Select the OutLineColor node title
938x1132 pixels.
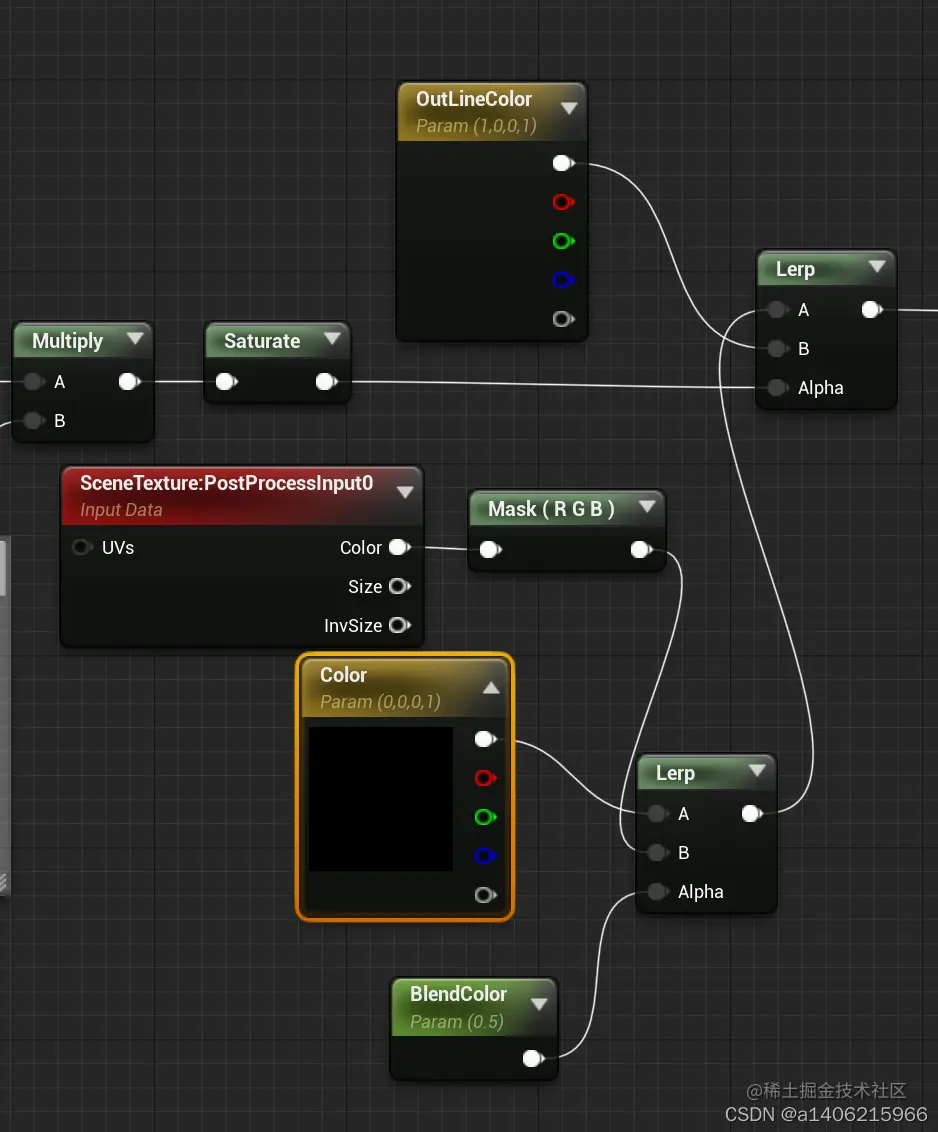pos(474,99)
